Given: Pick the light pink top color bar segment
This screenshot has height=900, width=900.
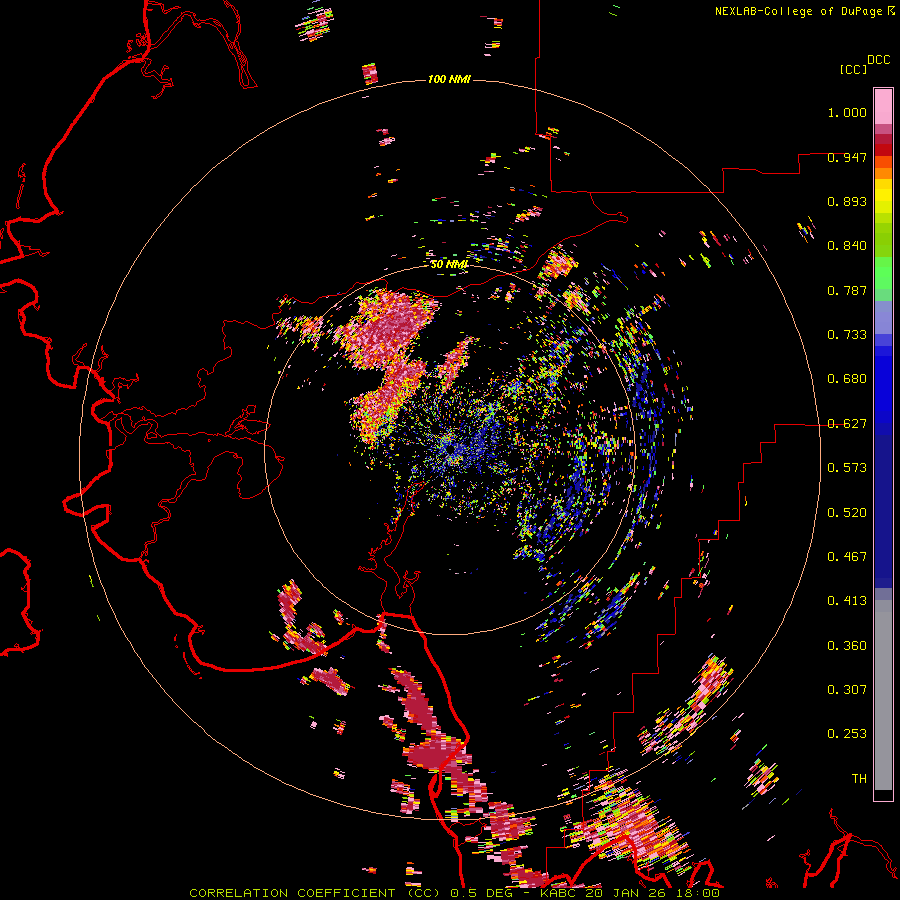Looking at the screenshot, I should pos(883,107).
